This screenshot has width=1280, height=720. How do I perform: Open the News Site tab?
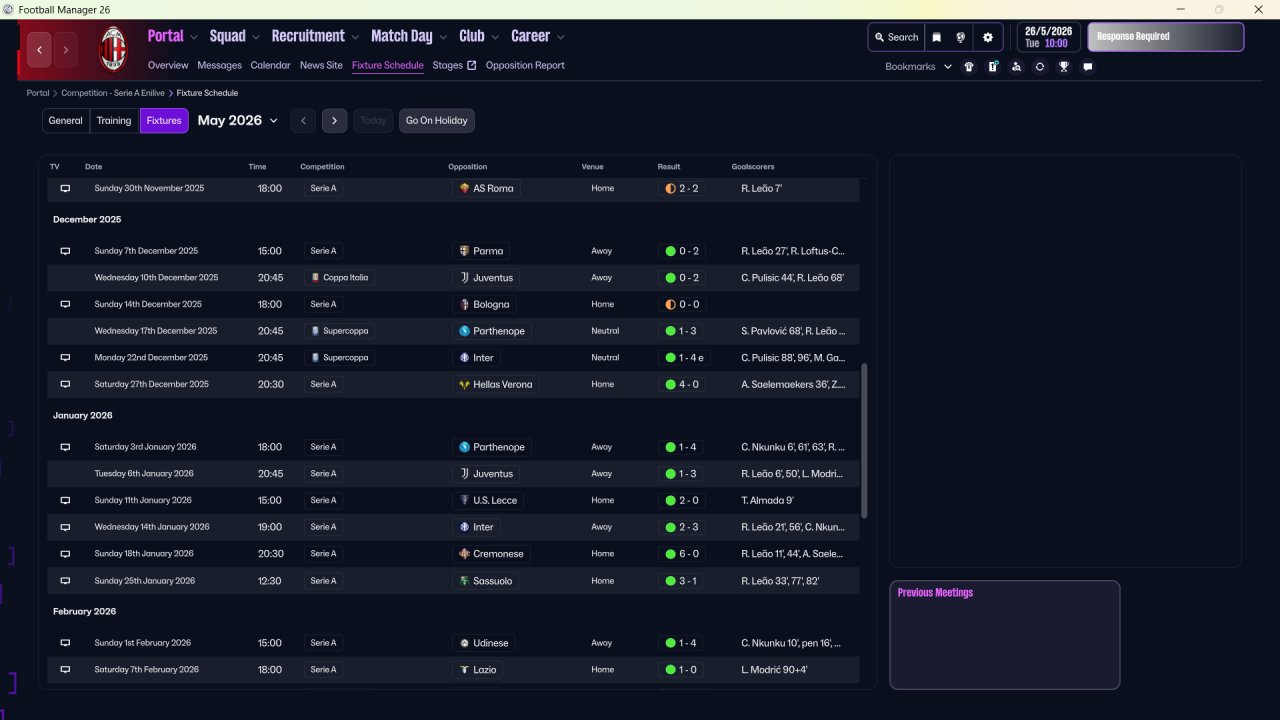pyautogui.click(x=321, y=65)
